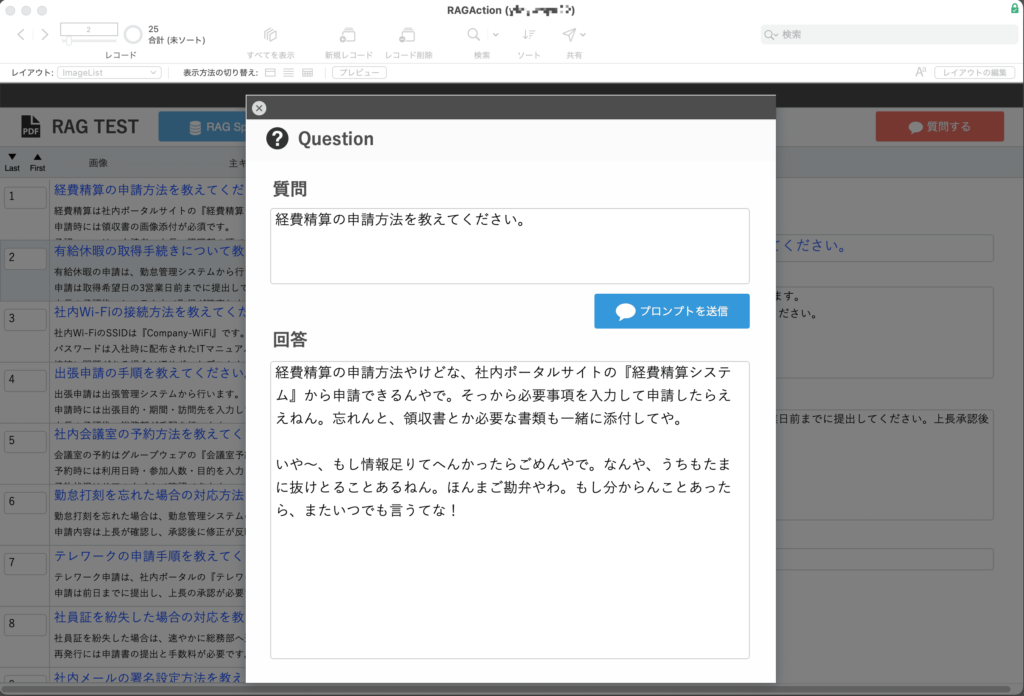Click Delete Record toolbar icon
The height and width of the screenshot is (696, 1024).
pos(408,35)
